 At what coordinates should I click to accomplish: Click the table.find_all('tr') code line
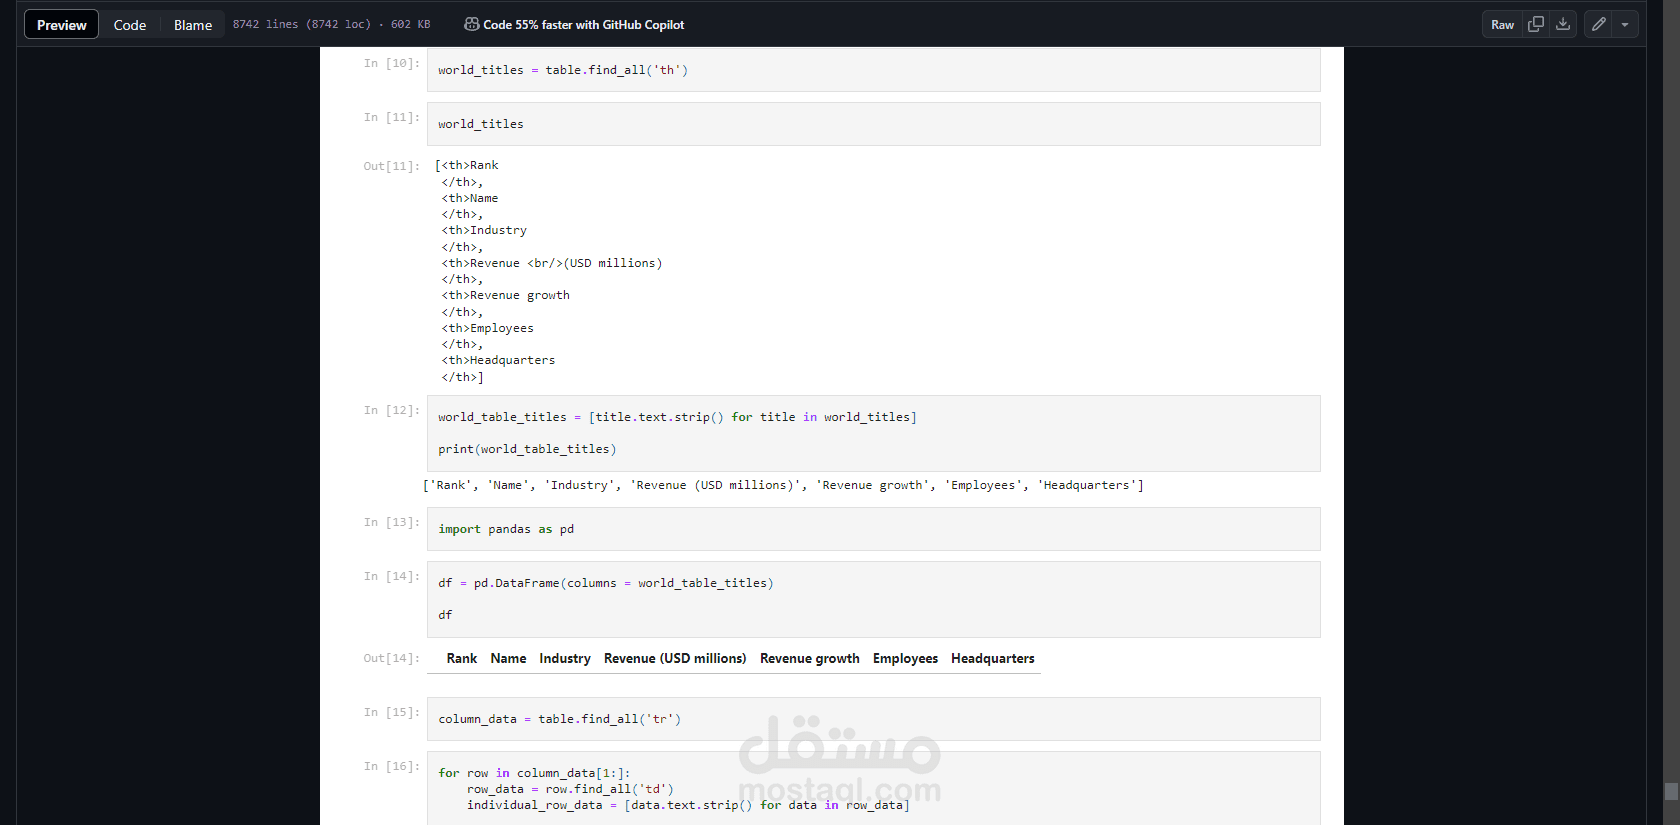[x=559, y=719]
